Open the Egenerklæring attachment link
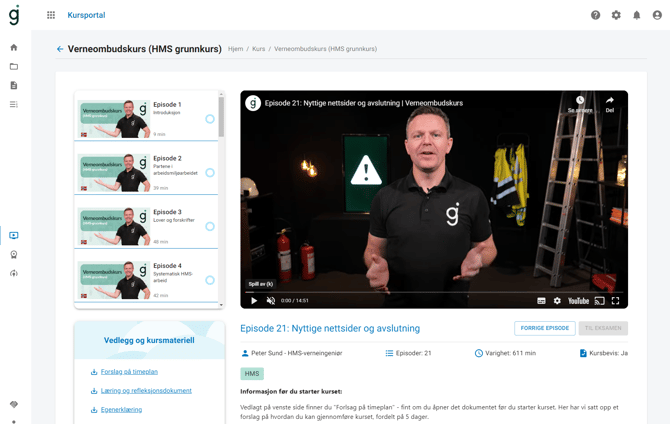The width and height of the screenshot is (670, 424). 121,410
